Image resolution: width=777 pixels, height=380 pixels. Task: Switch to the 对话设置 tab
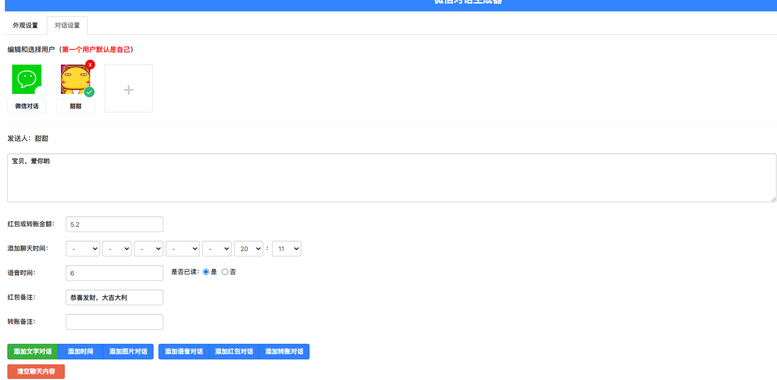click(67, 25)
